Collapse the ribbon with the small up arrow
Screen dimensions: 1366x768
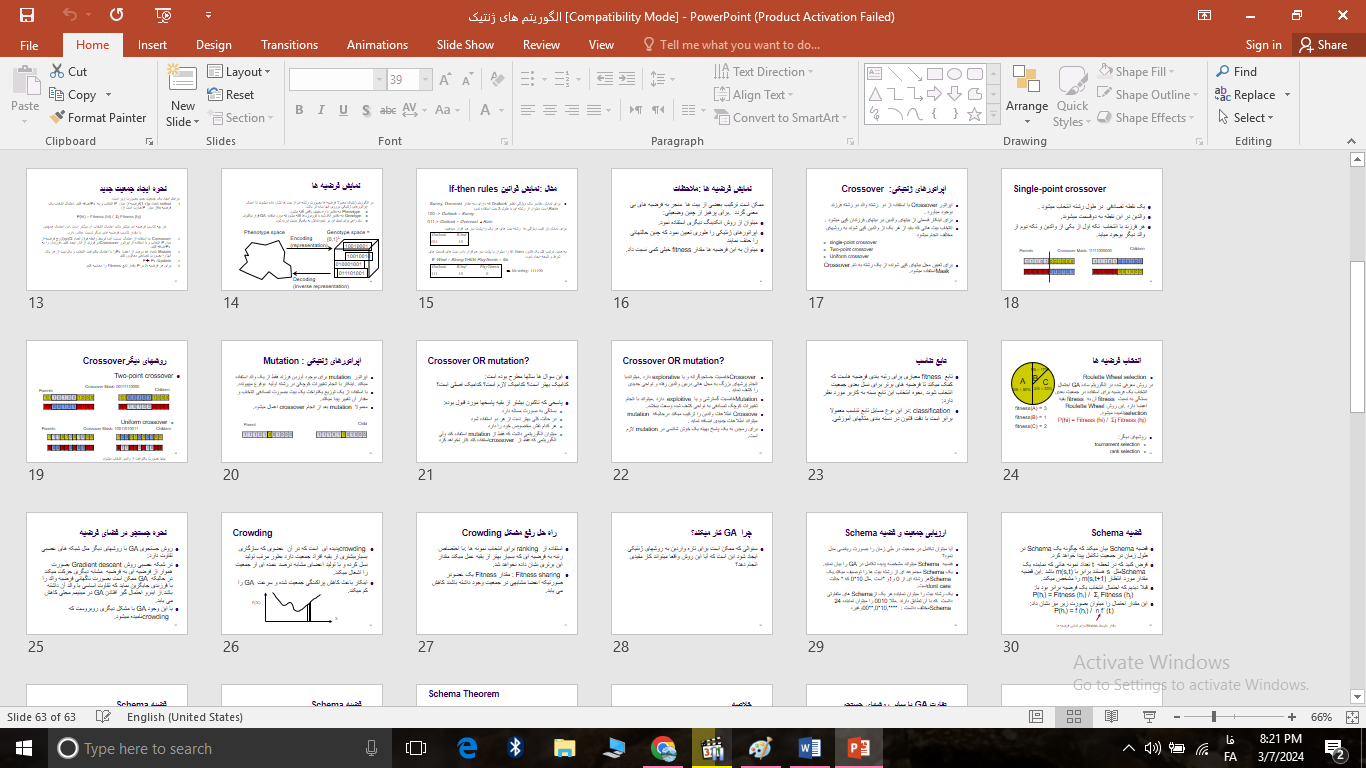click(1350, 142)
